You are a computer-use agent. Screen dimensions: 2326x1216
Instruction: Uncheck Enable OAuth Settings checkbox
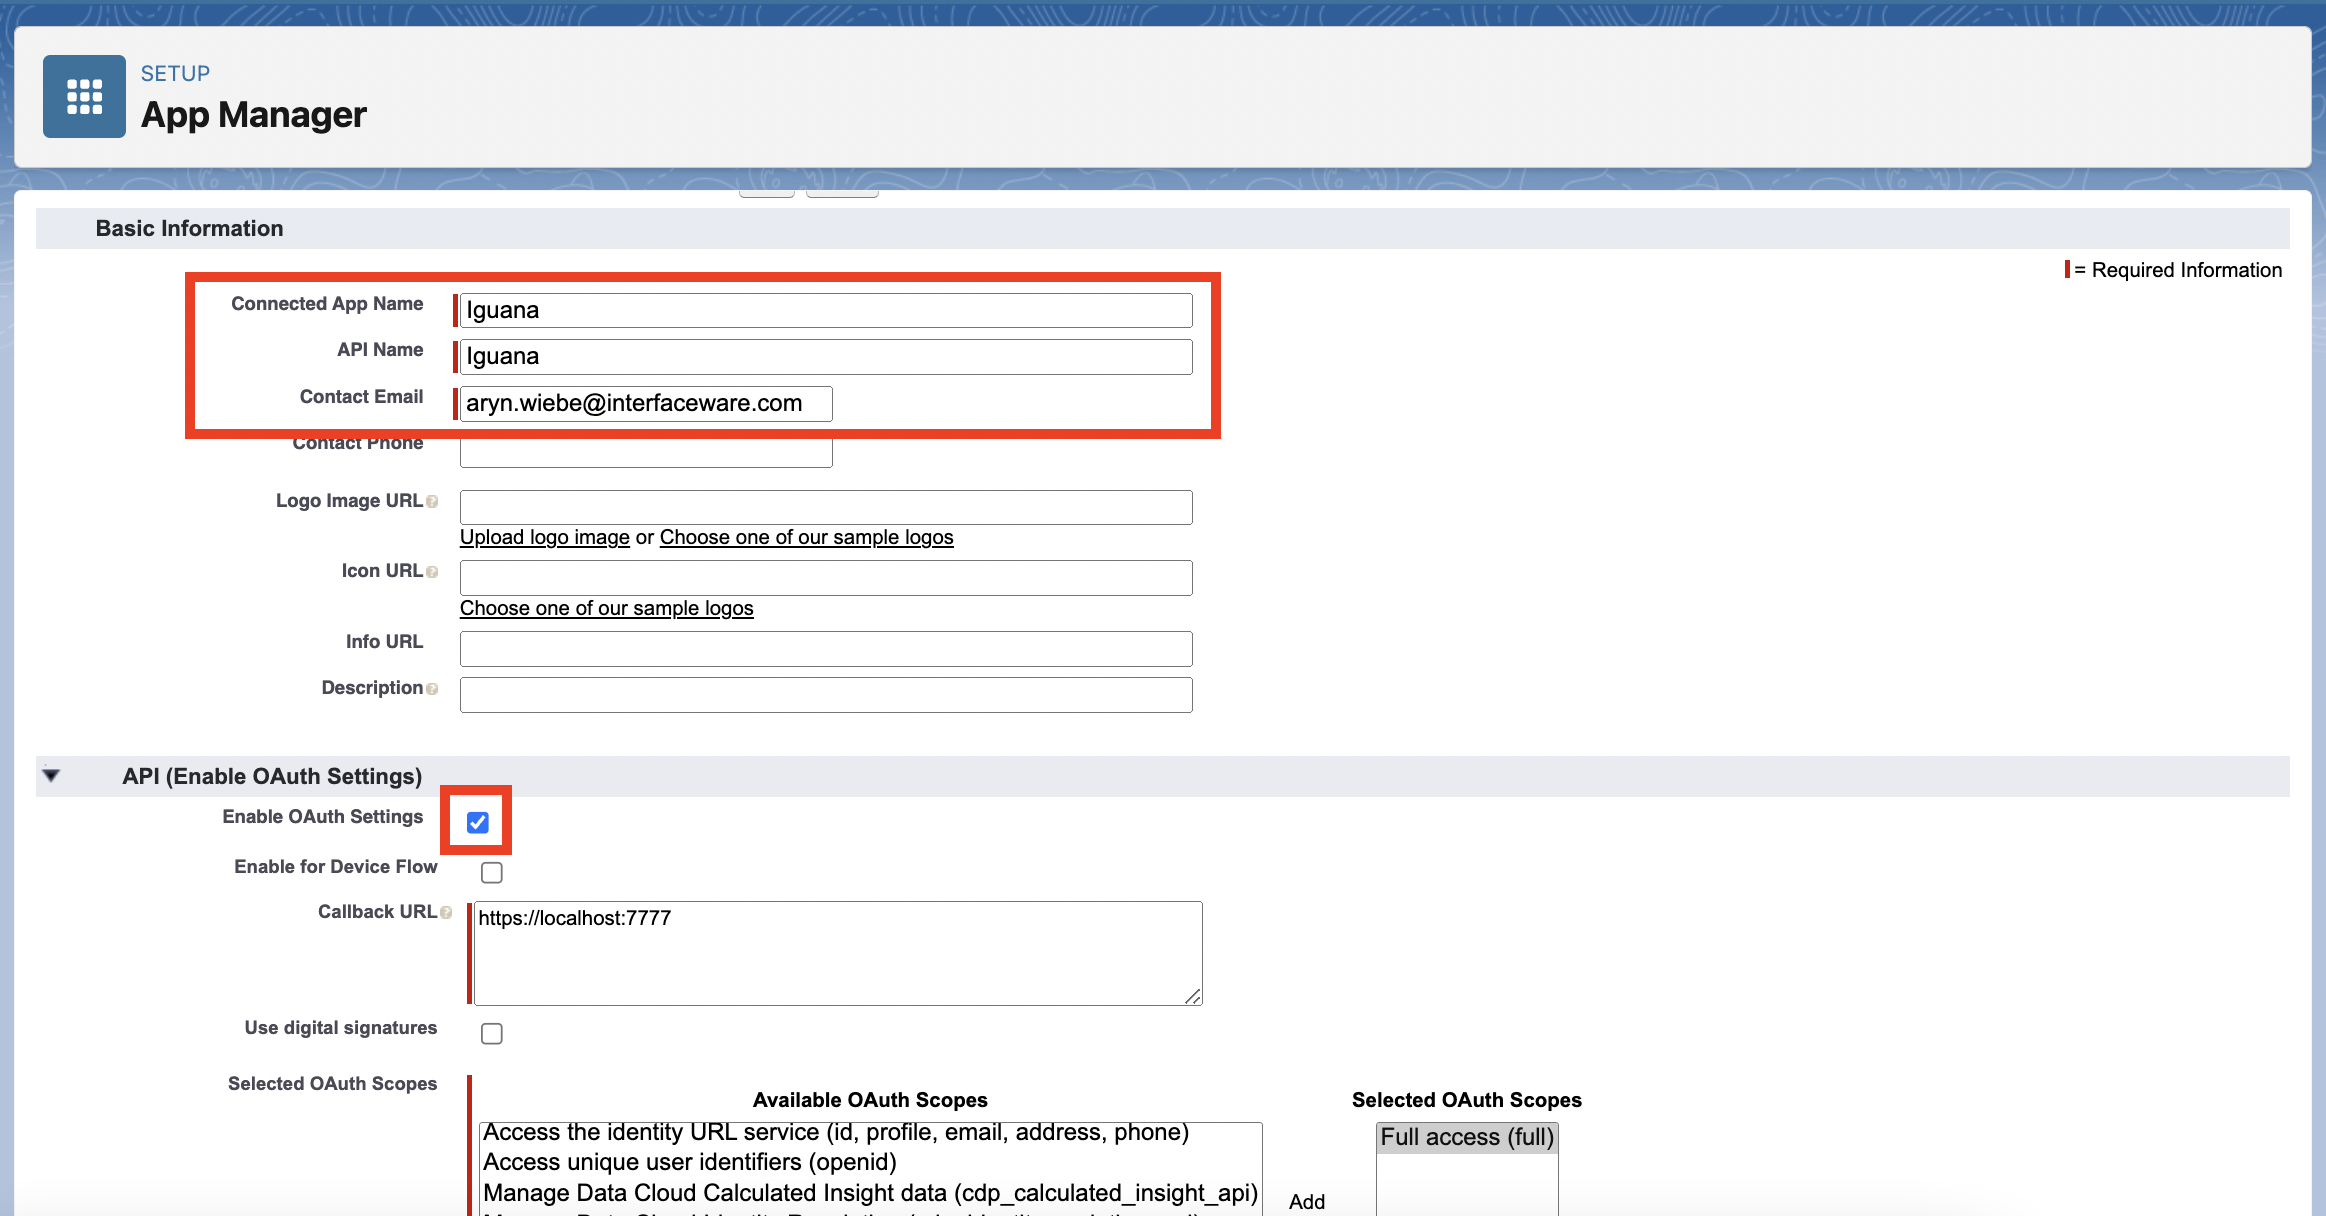478,822
